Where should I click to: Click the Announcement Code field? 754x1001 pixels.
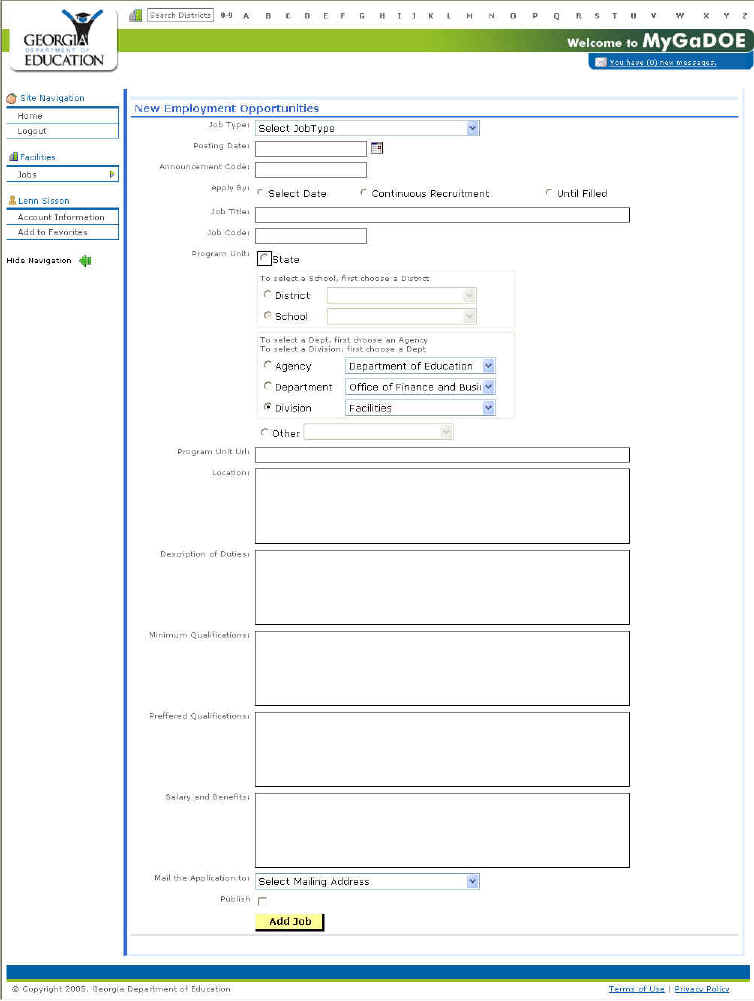[311, 170]
